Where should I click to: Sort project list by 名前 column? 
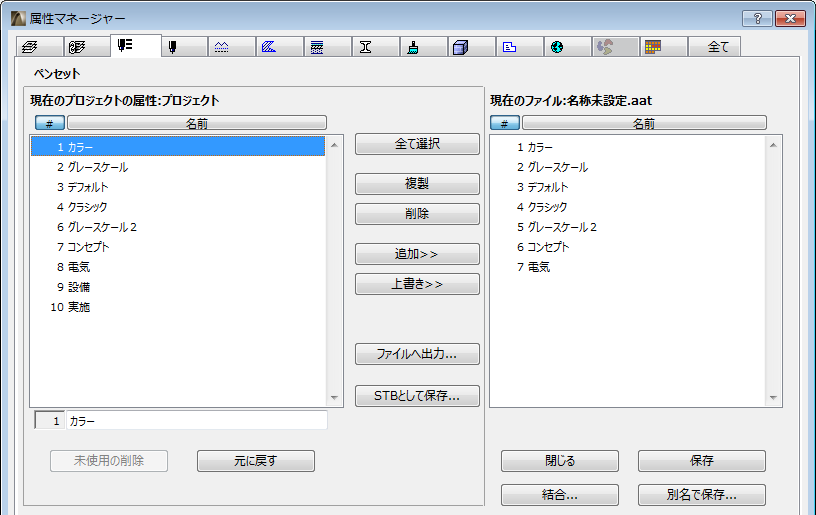pyautogui.click(x=197, y=123)
